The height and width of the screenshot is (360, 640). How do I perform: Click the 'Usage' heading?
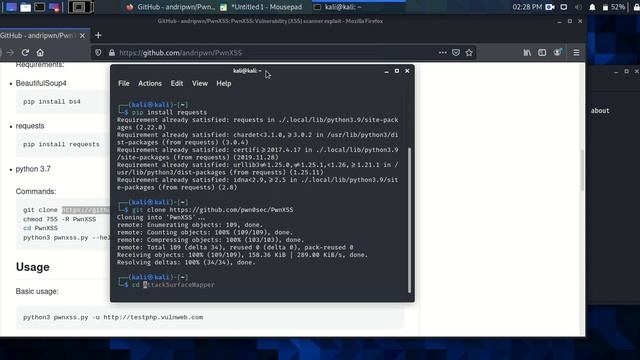[33, 267]
